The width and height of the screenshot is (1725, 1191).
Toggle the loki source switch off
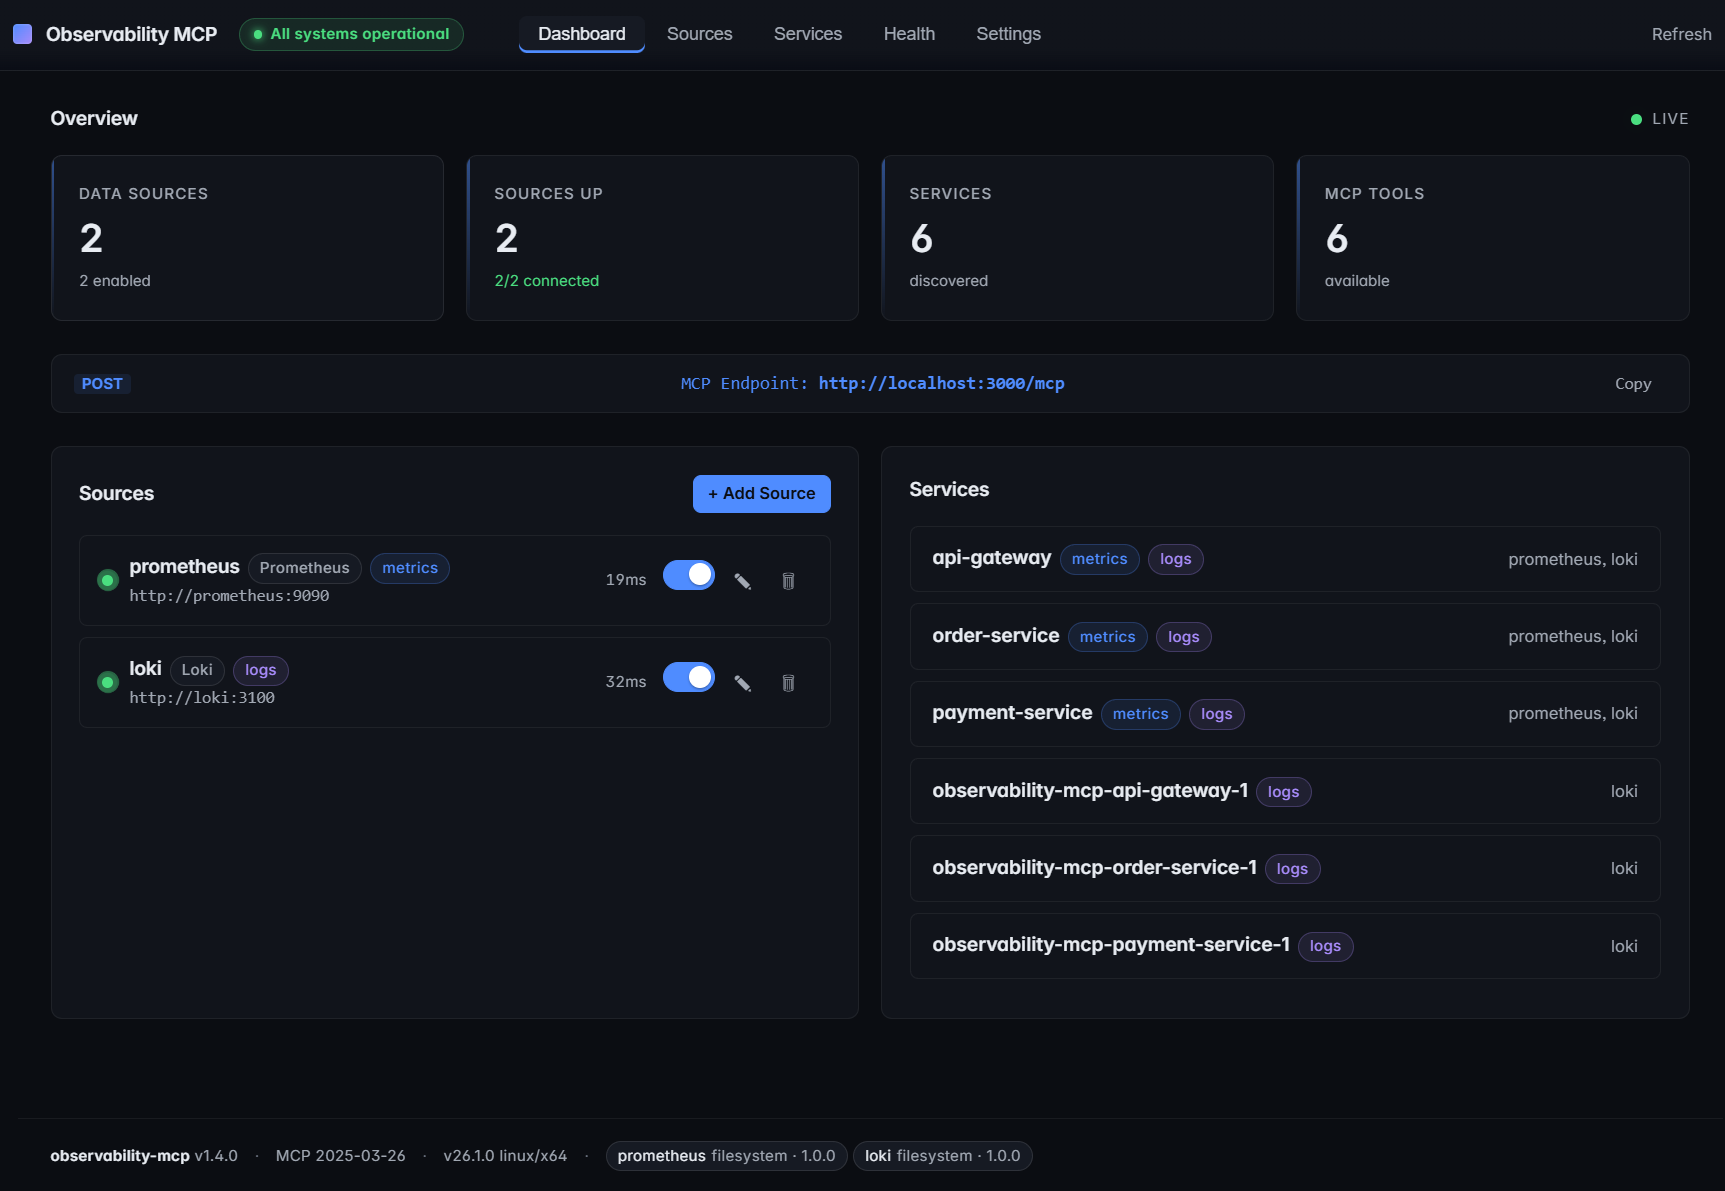click(x=689, y=677)
